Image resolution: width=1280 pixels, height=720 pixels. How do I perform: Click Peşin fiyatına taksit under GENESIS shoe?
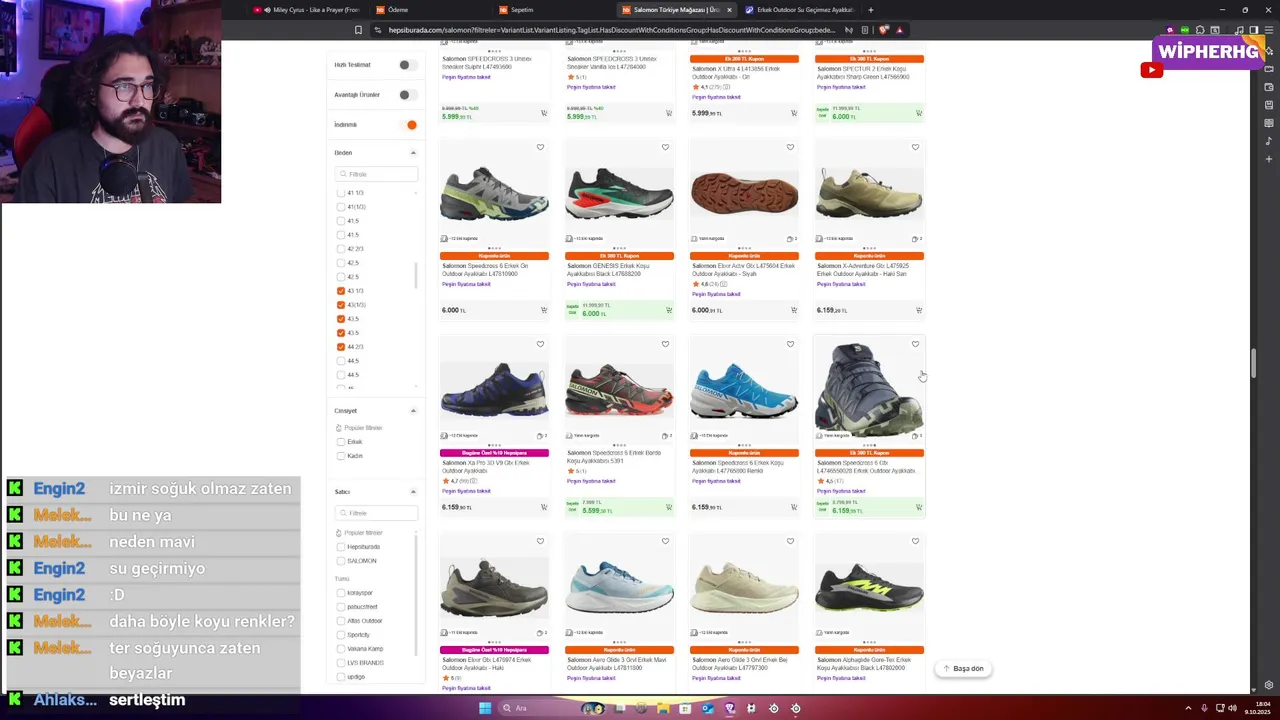[591, 284]
